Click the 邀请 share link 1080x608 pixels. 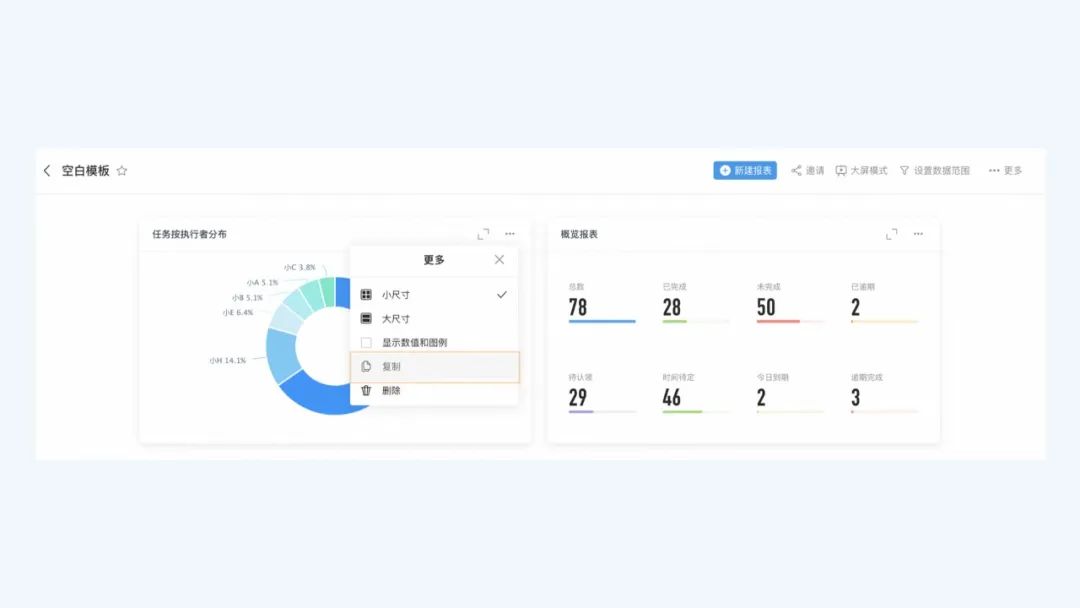(x=808, y=171)
